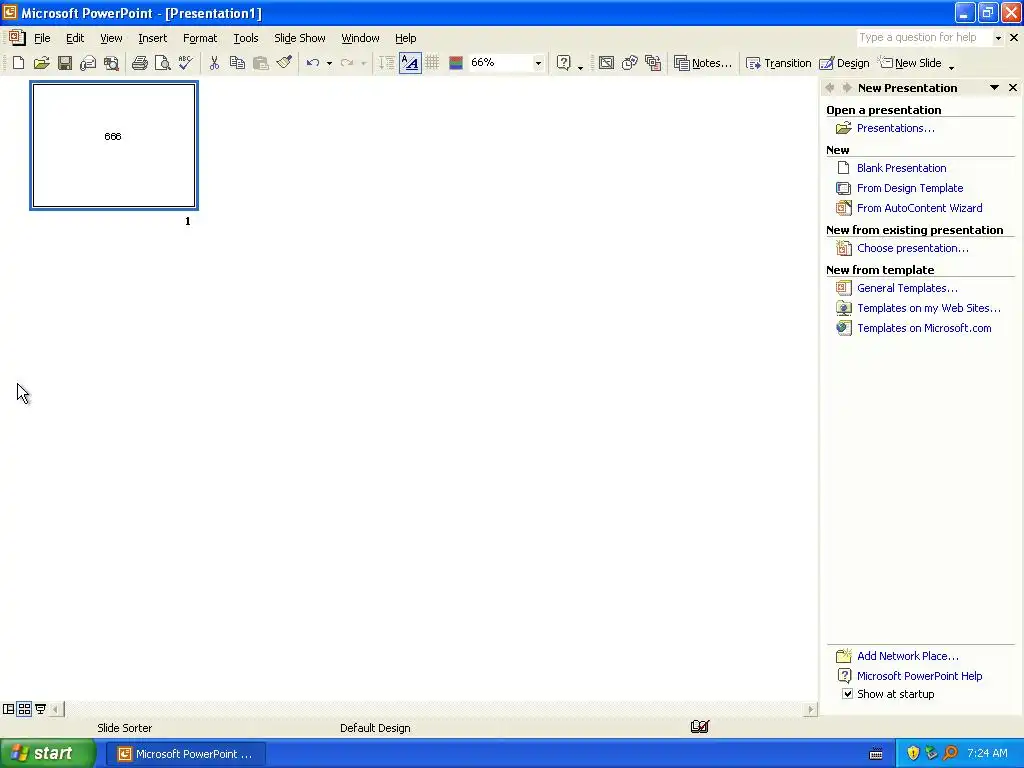
Task: Open the View menu
Action: click(111, 38)
